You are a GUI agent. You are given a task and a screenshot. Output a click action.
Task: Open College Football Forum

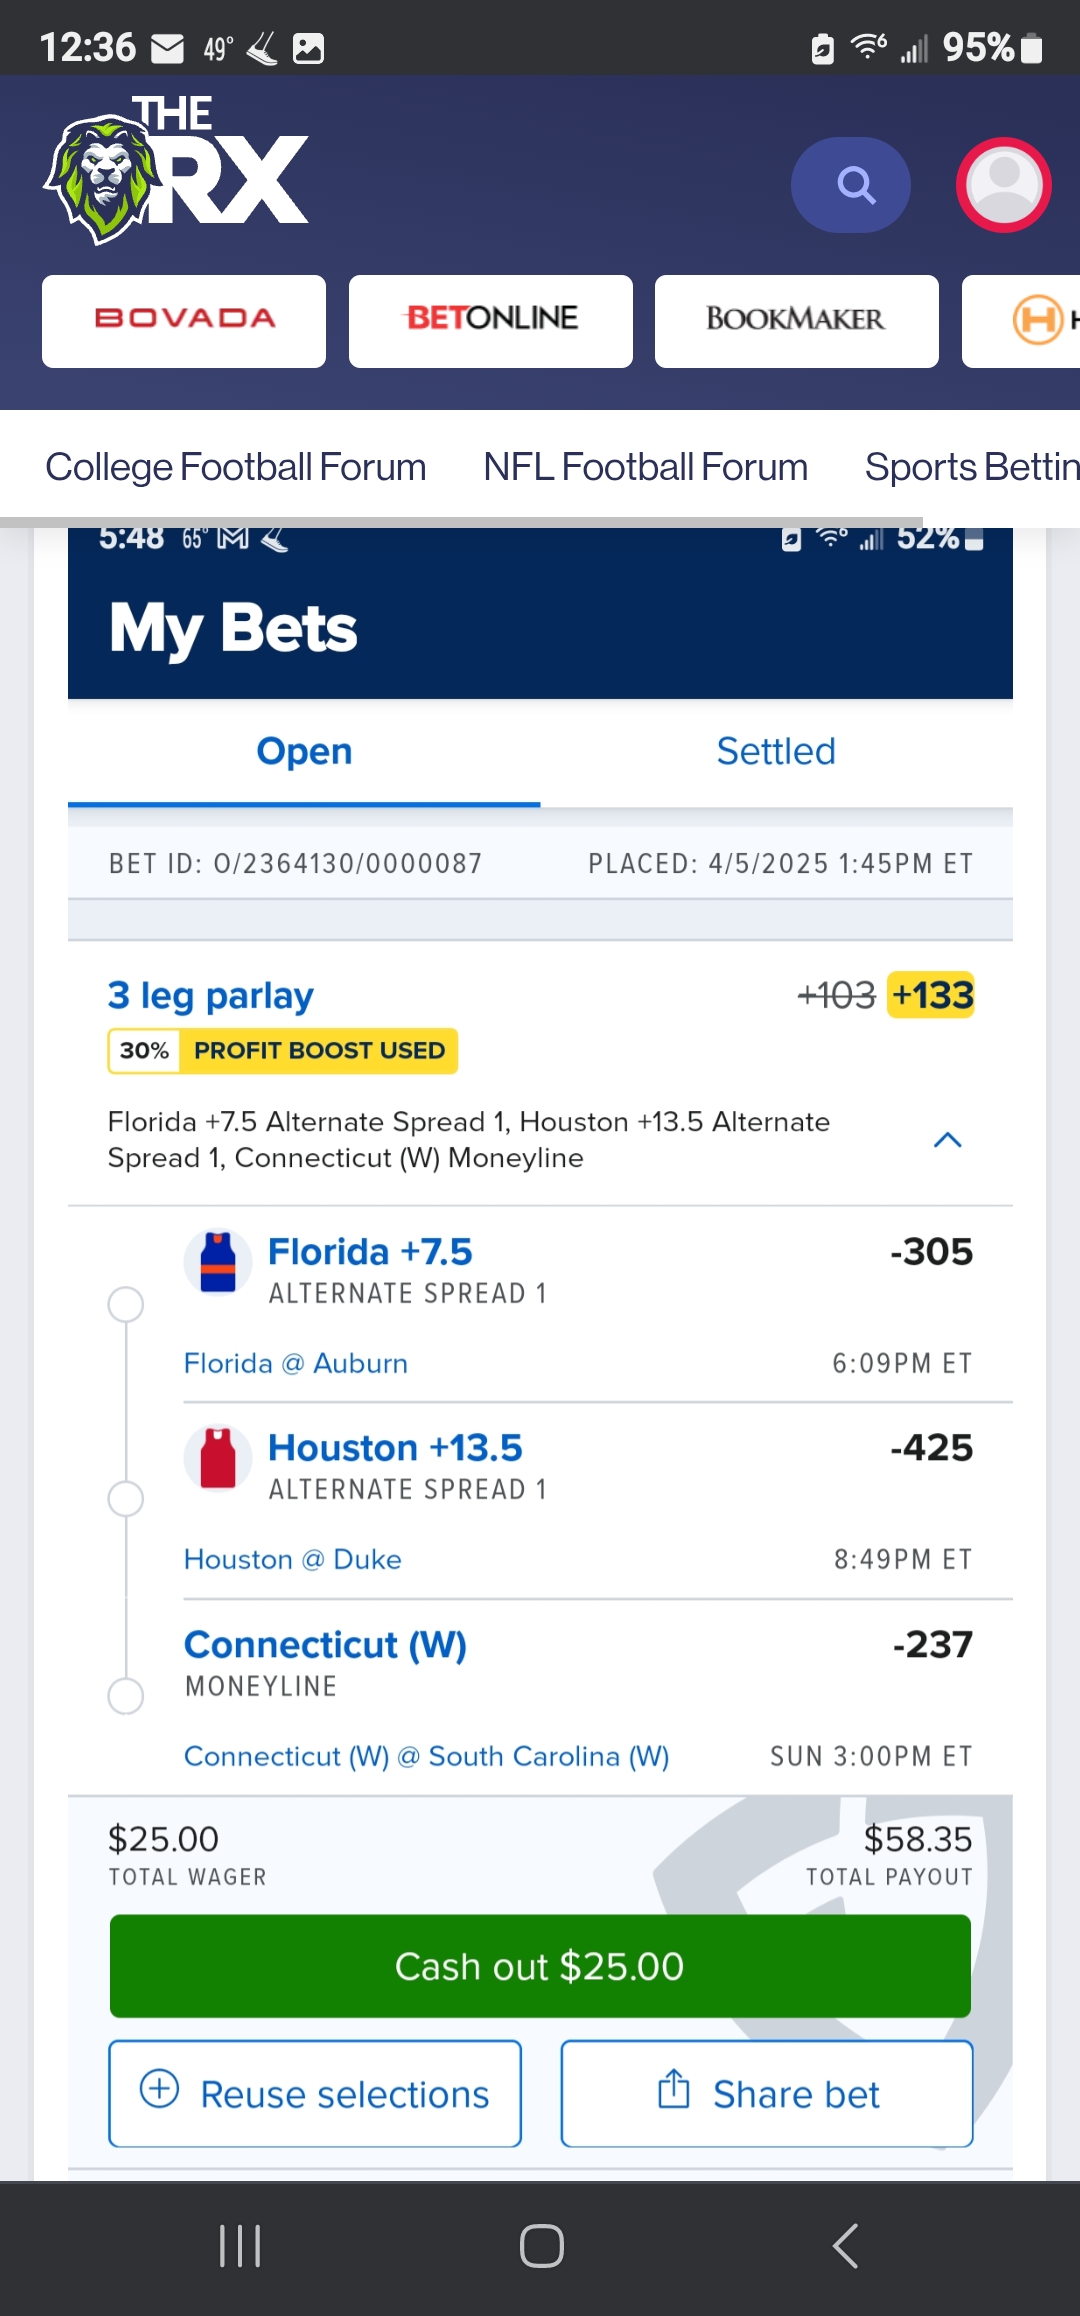[x=236, y=467]
